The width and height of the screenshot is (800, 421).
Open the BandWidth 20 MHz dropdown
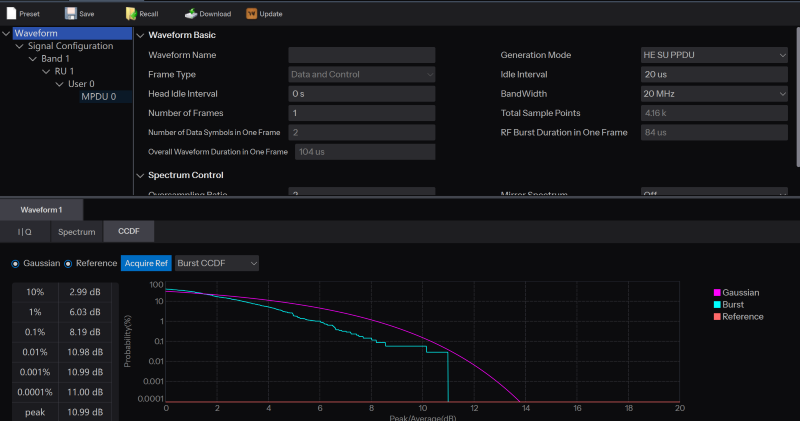[x=714, y=94]
